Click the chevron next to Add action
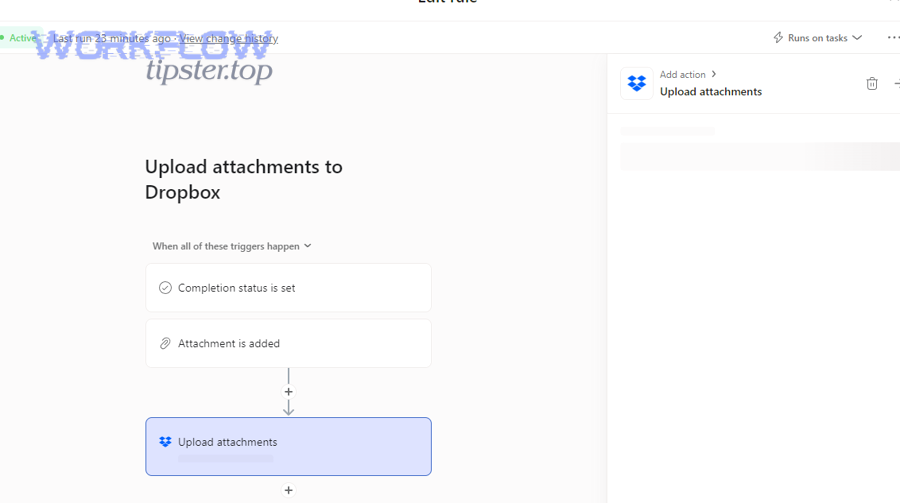Viewport: 900px width, 503px height. (x=713, y=74)
